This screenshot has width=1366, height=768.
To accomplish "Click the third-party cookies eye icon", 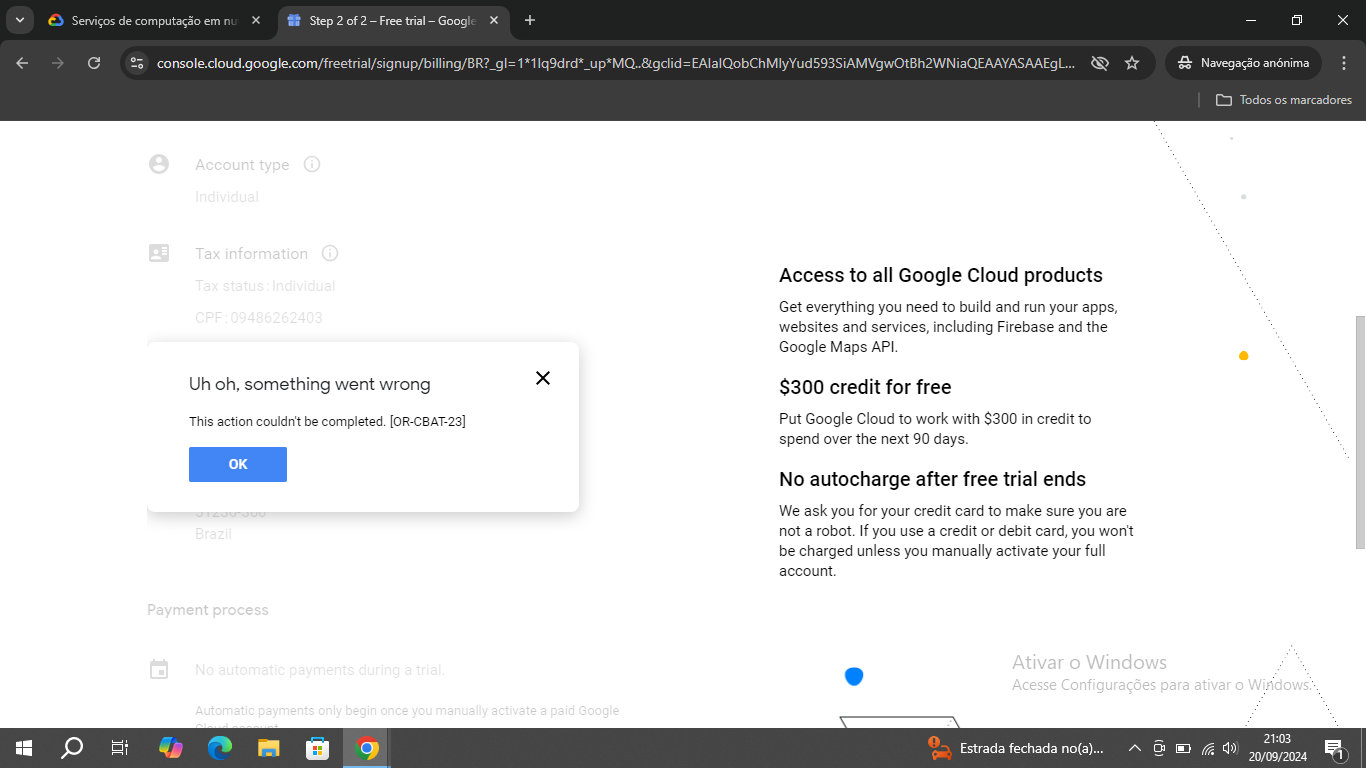I will coord(1100,63).
